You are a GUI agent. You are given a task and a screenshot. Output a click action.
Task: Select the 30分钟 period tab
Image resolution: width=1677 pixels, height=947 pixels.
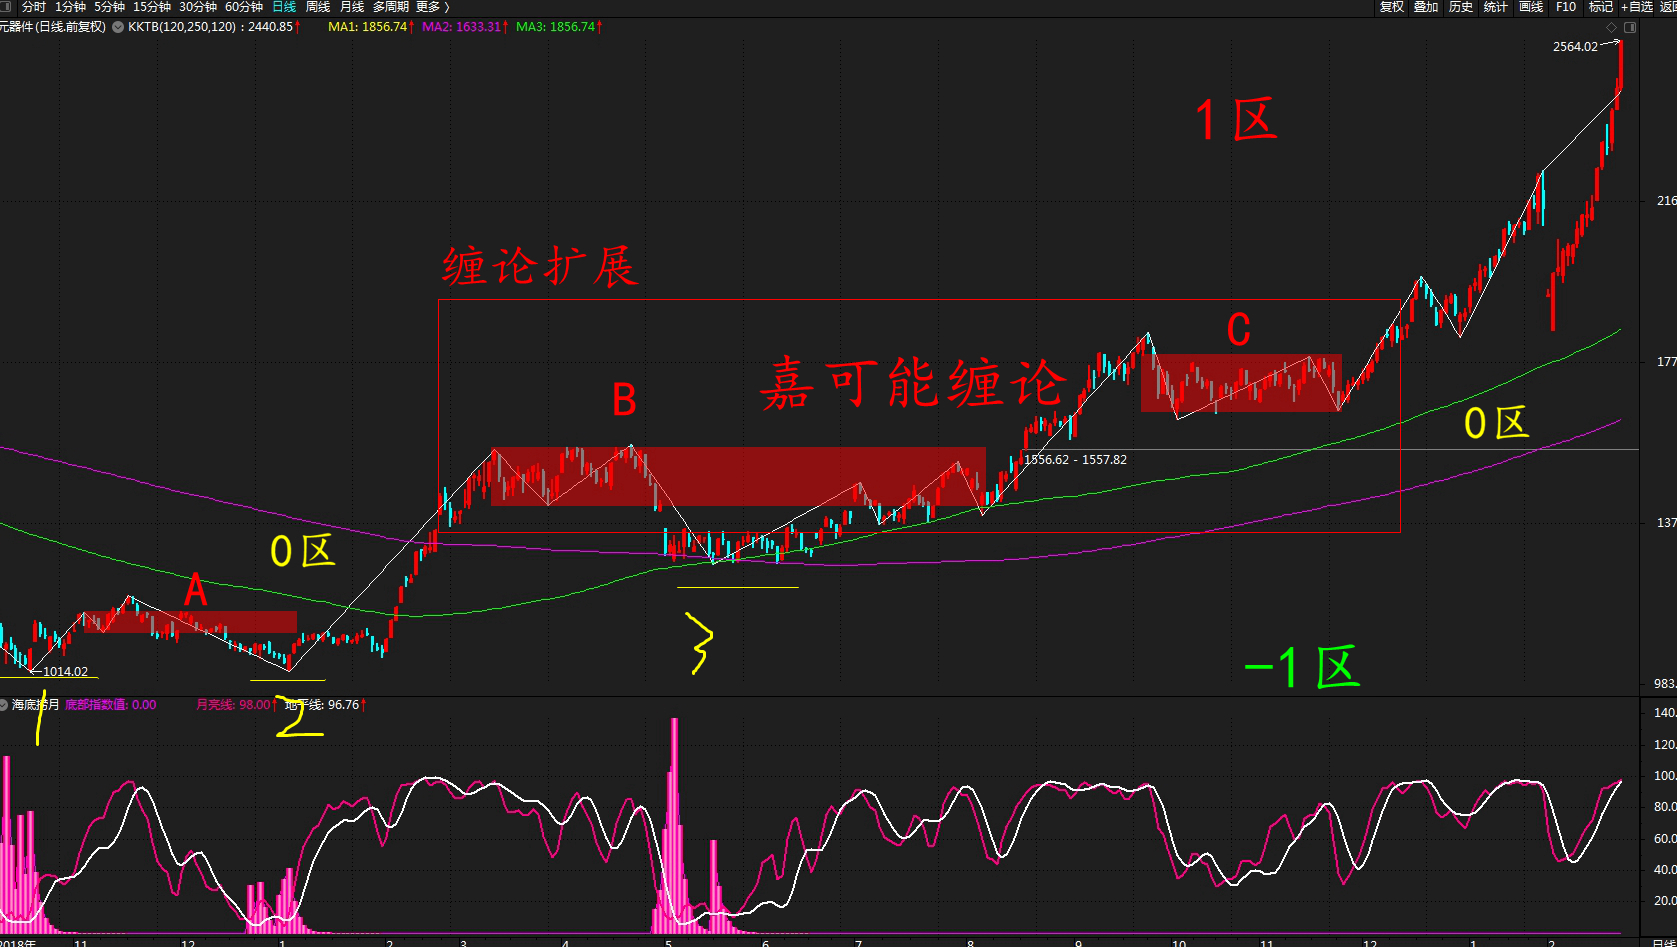point(198,7)
